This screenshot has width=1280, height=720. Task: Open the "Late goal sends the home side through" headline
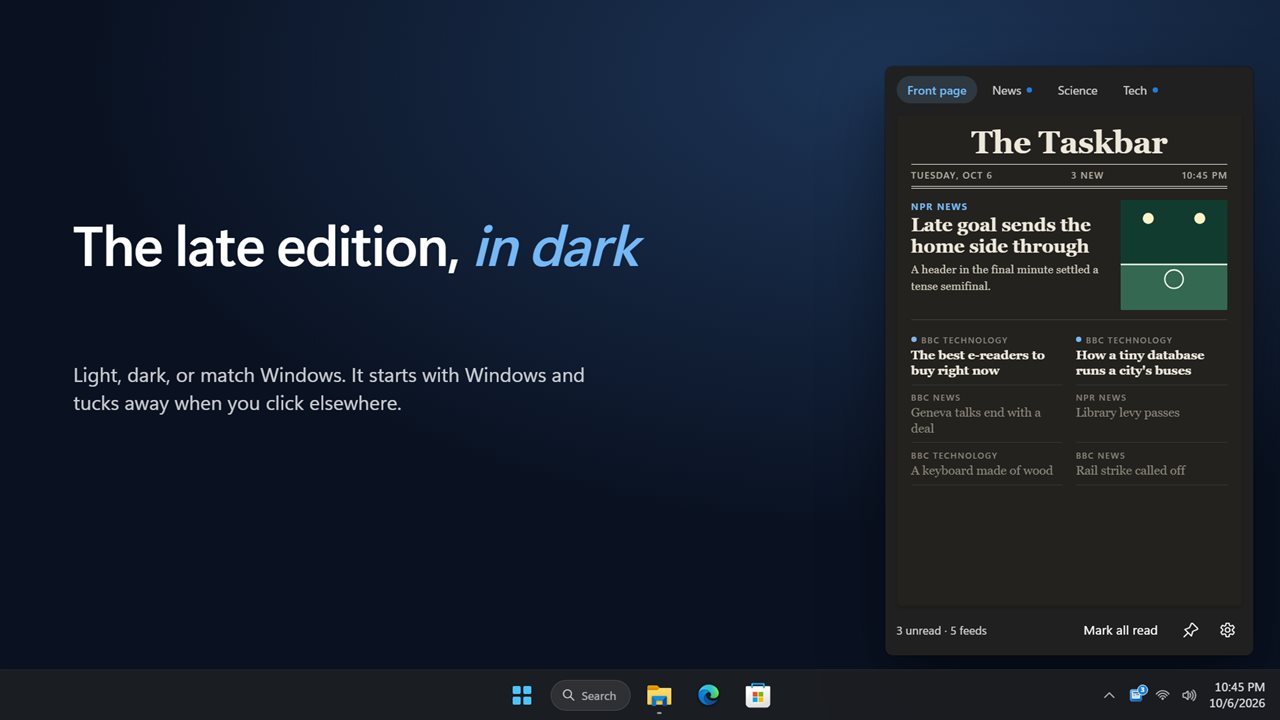pos(1001,236)
